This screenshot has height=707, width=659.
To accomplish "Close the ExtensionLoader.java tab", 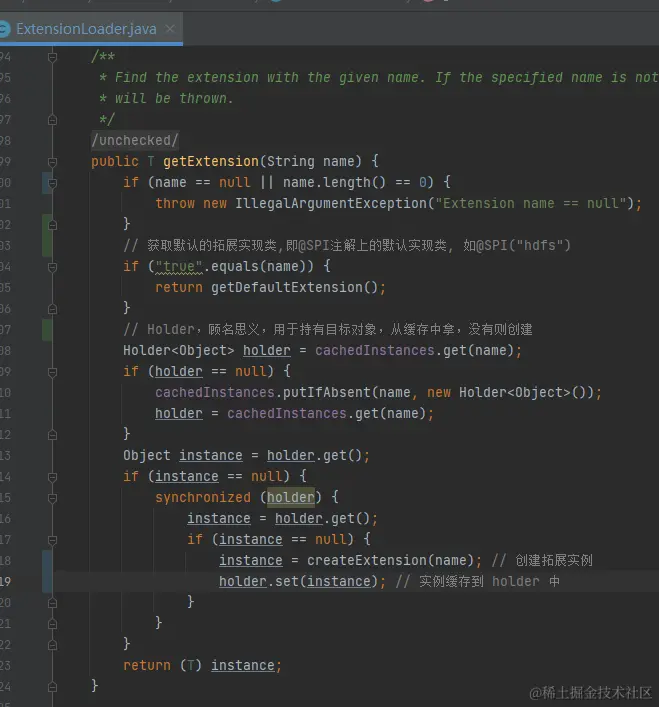I will [170, 29].
